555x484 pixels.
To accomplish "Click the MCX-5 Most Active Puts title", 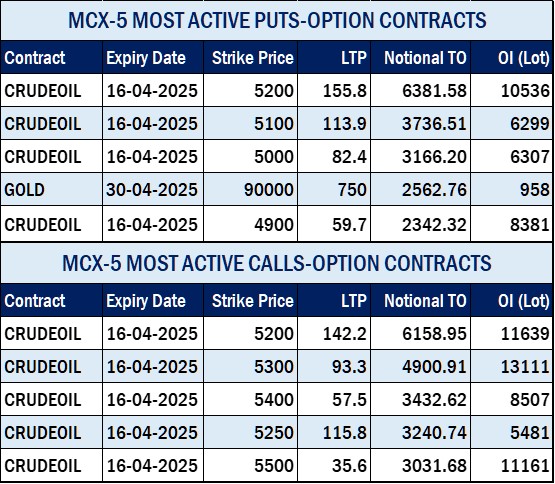I will click(277, 20).
